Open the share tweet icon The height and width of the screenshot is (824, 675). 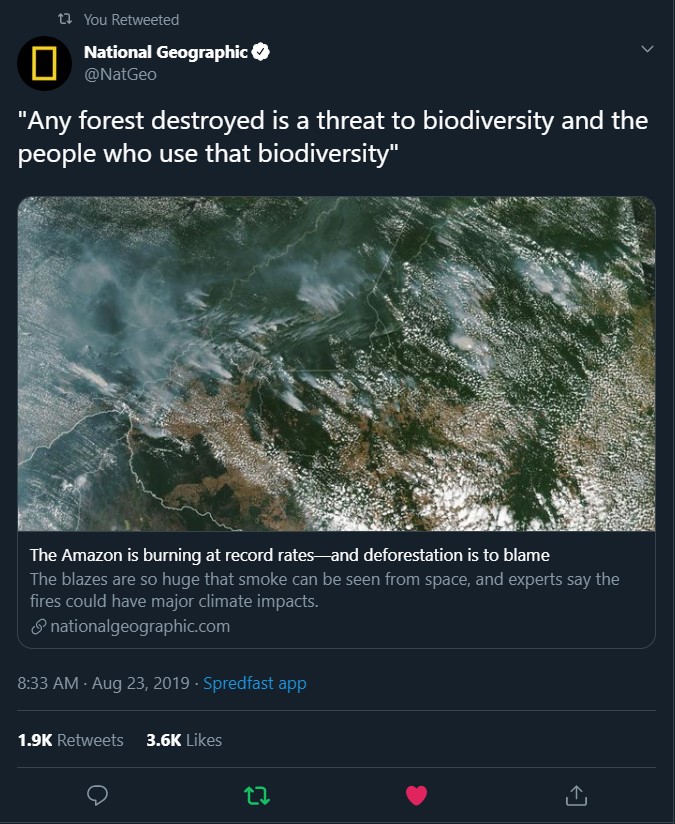pyautogui.click(x=576, y=795)
